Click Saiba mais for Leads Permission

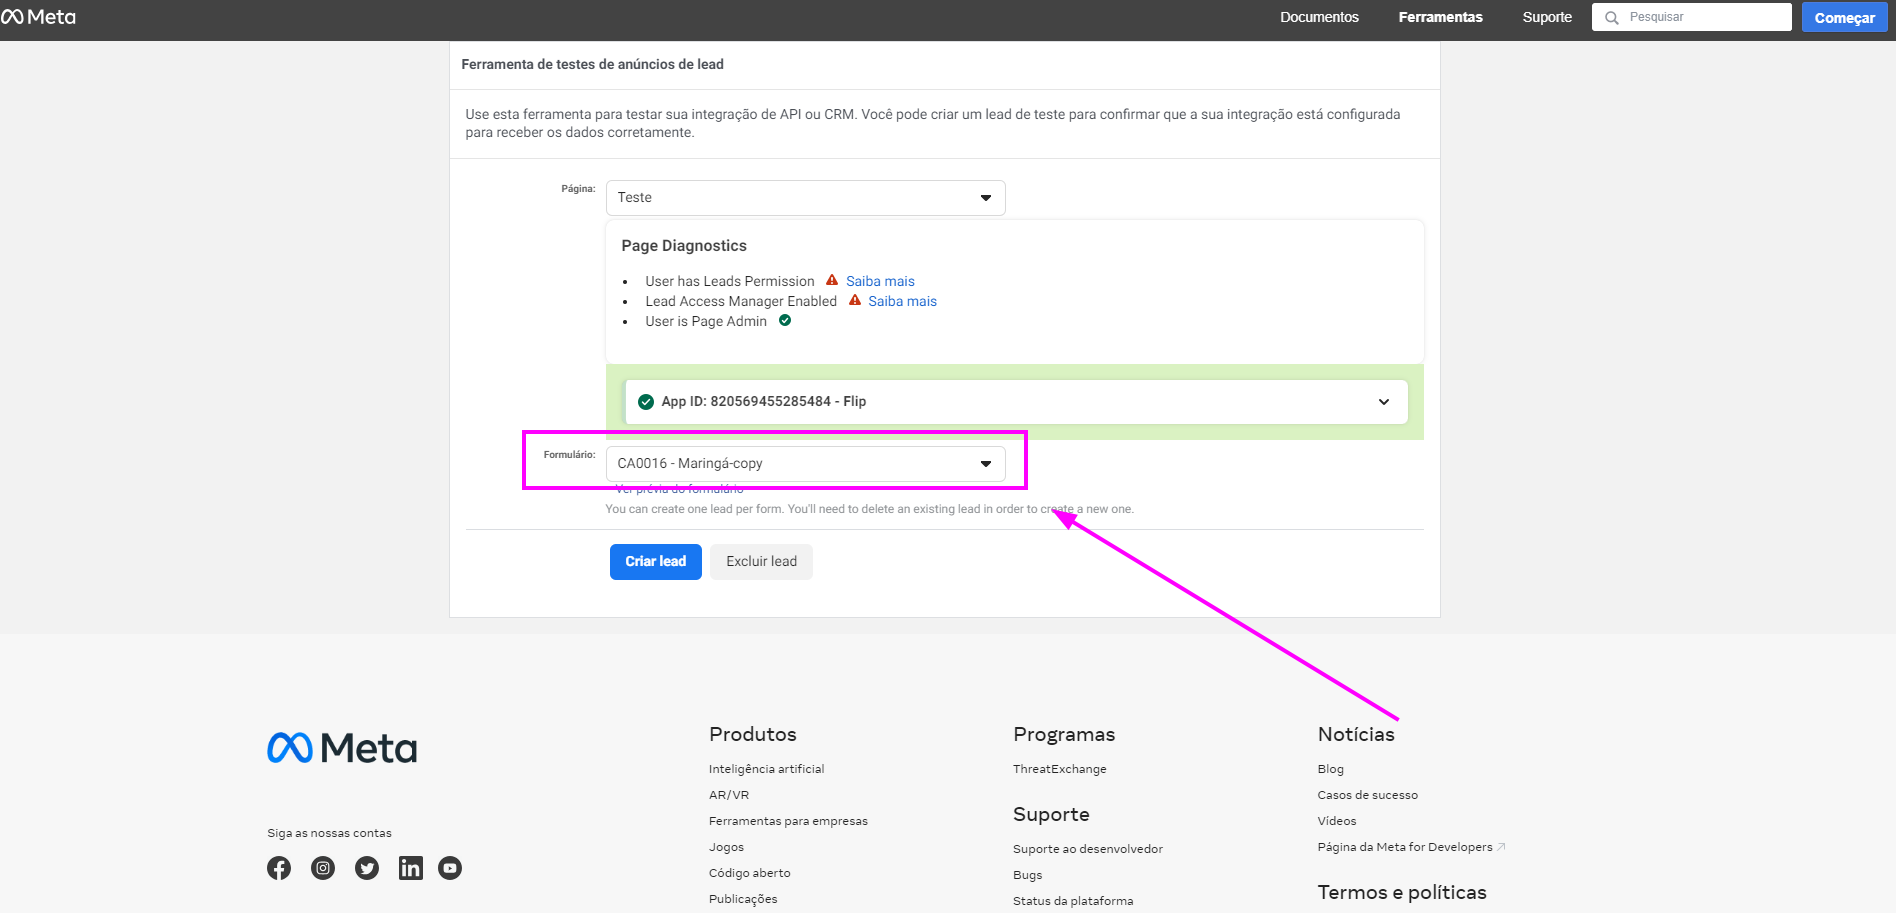click(x=880, y=281)
